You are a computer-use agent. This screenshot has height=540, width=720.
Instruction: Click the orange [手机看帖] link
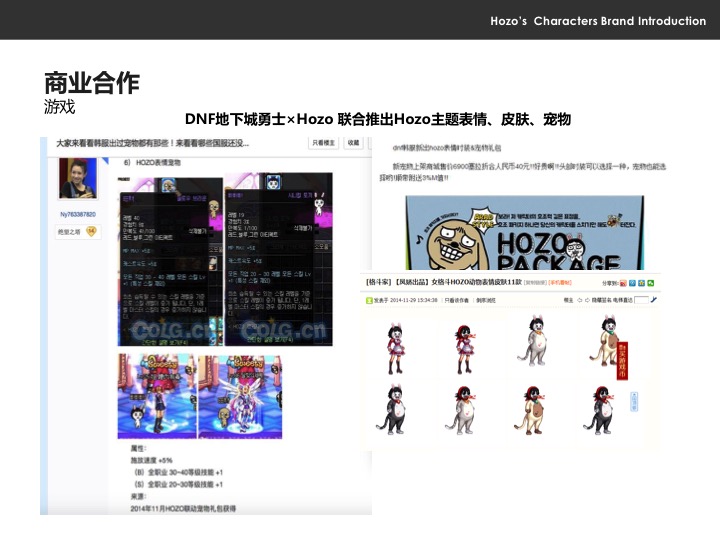[x=560, y=282]
